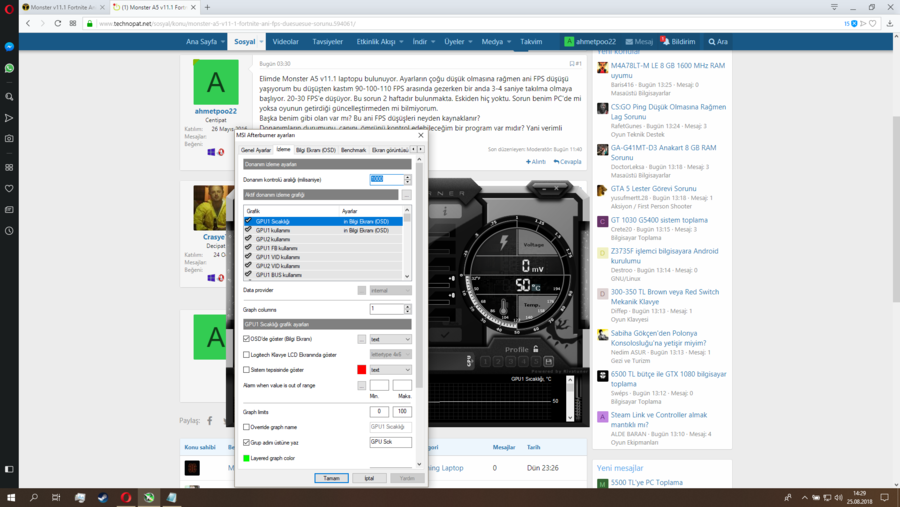900x507 pixels.
Task: Expand the Sosyal menu arrow
Action: pyautogui.click(x=261, y=42)
